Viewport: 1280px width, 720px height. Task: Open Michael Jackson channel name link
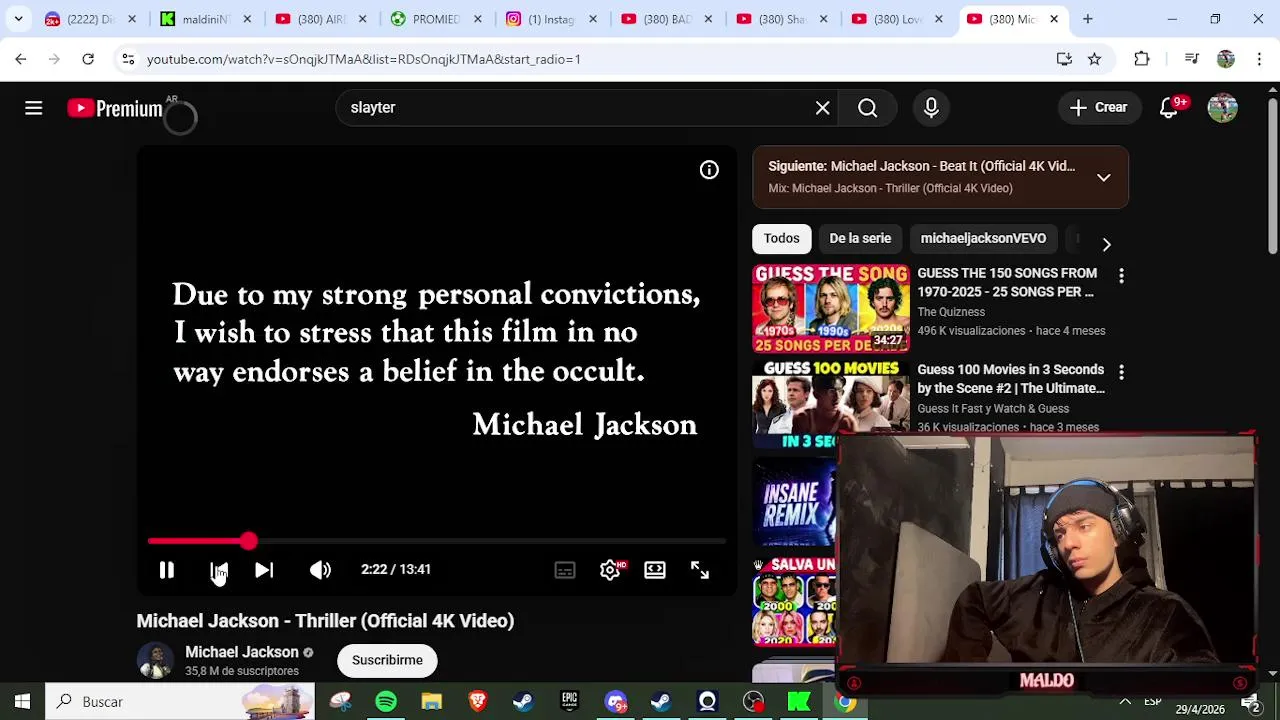242,652
